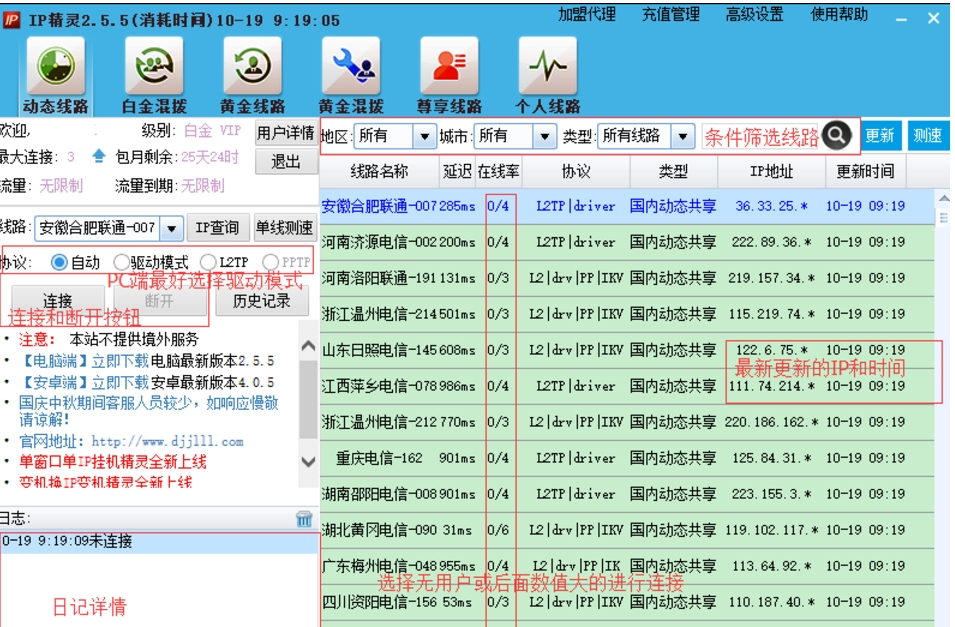Open the 黄金线路 icon

pyautogui.click(x=253, y=76)
